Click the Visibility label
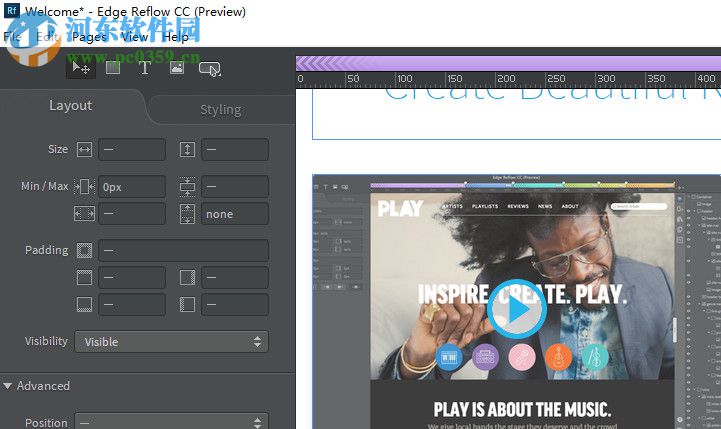The height and width of the screenshot is (429, 721). 46,341
